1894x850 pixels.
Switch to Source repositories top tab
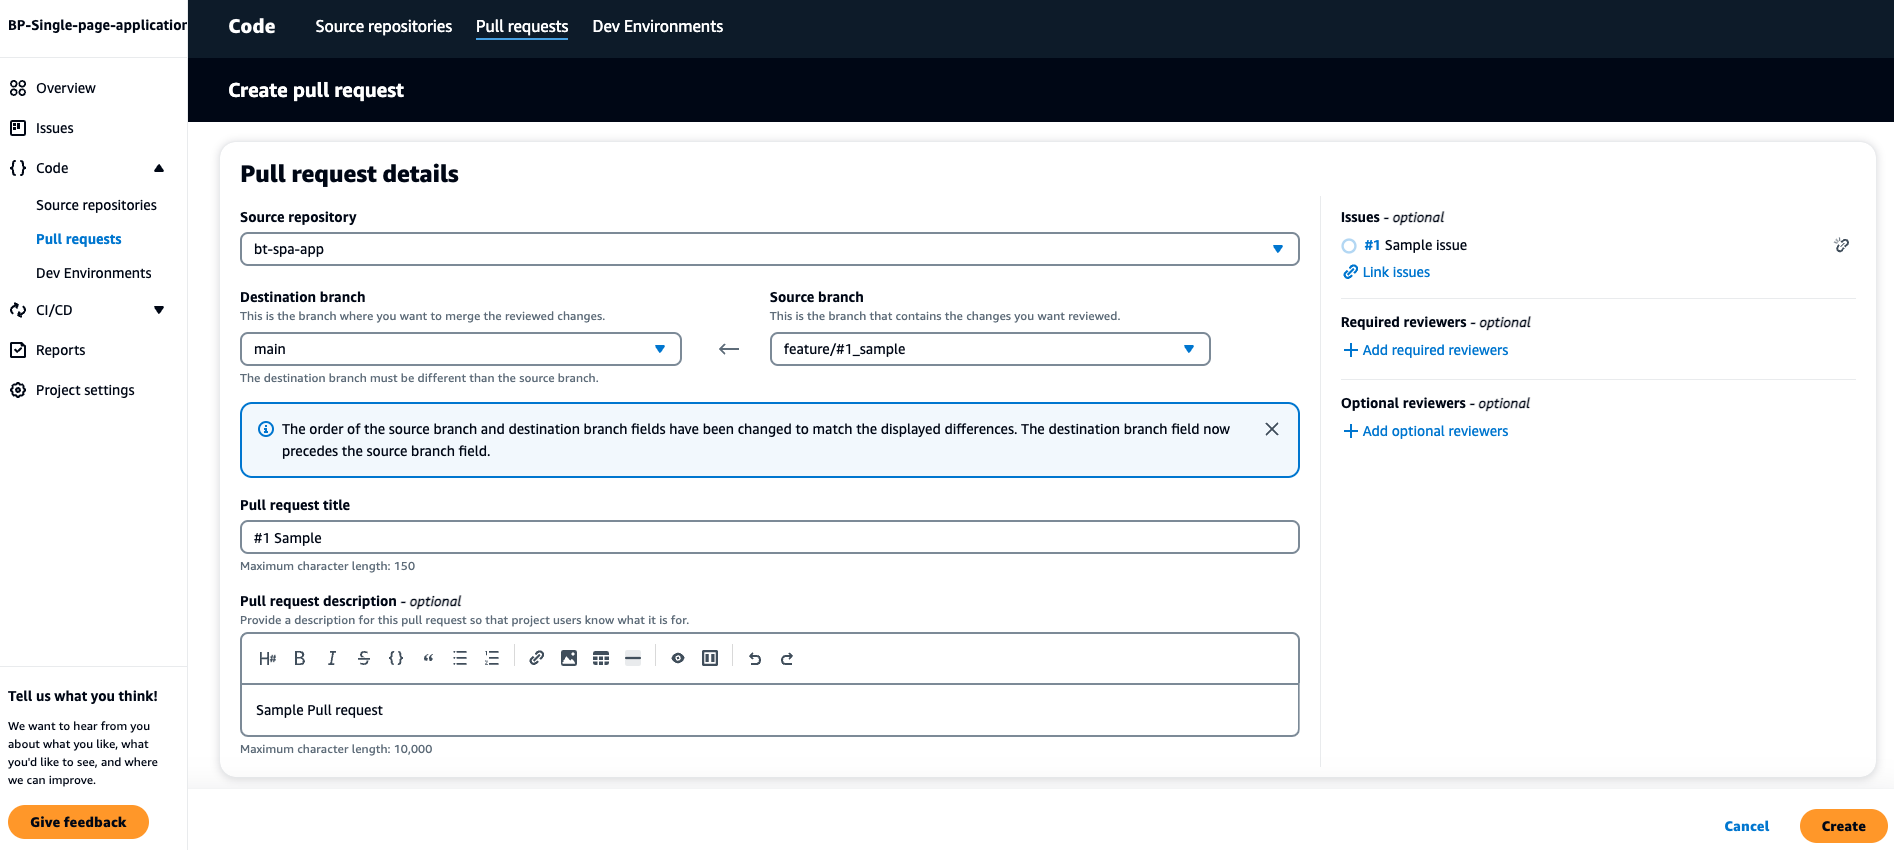click(383, 27)
